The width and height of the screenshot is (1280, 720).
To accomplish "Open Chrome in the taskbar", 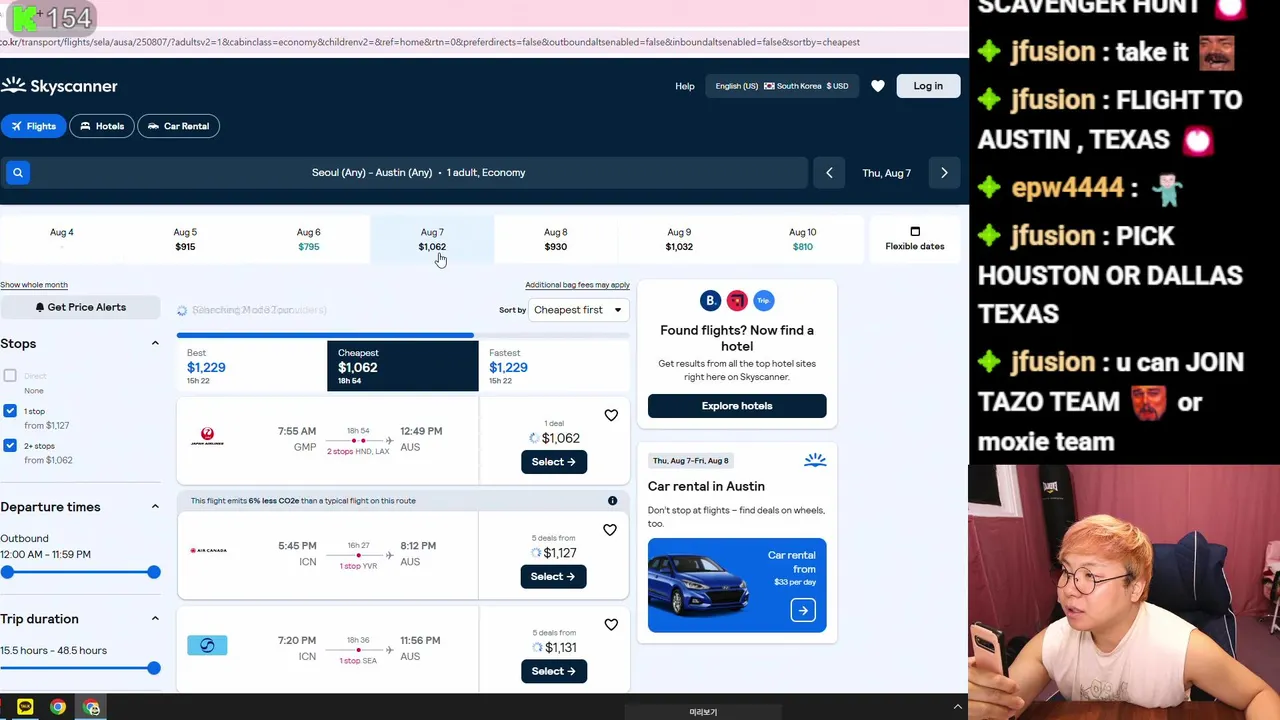I will tap(58, 707).
